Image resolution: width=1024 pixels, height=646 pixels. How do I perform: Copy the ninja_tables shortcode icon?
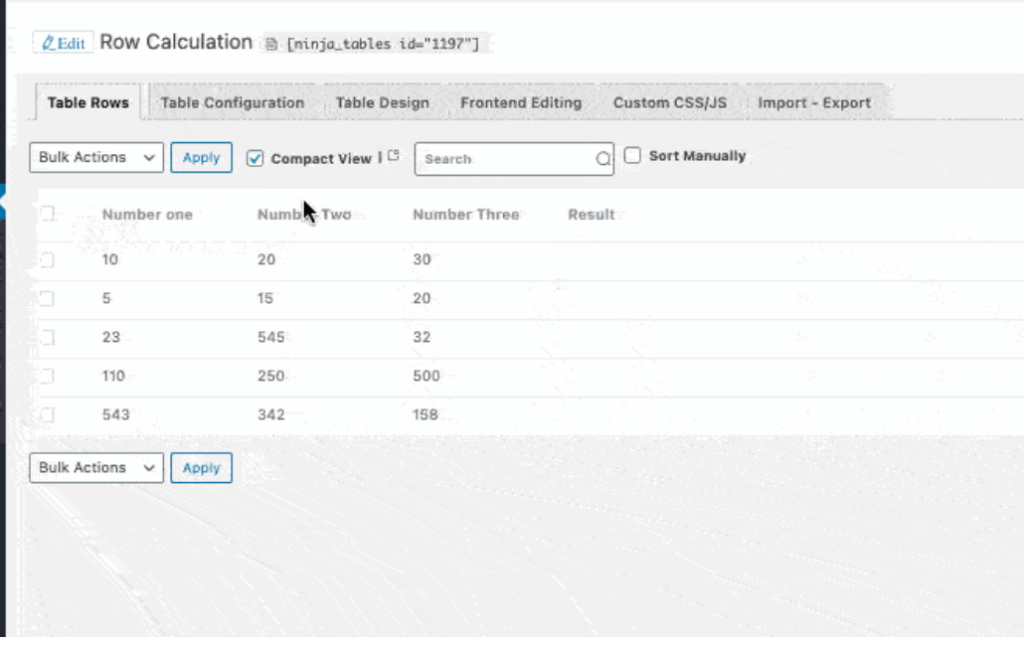tap(272, 44)
